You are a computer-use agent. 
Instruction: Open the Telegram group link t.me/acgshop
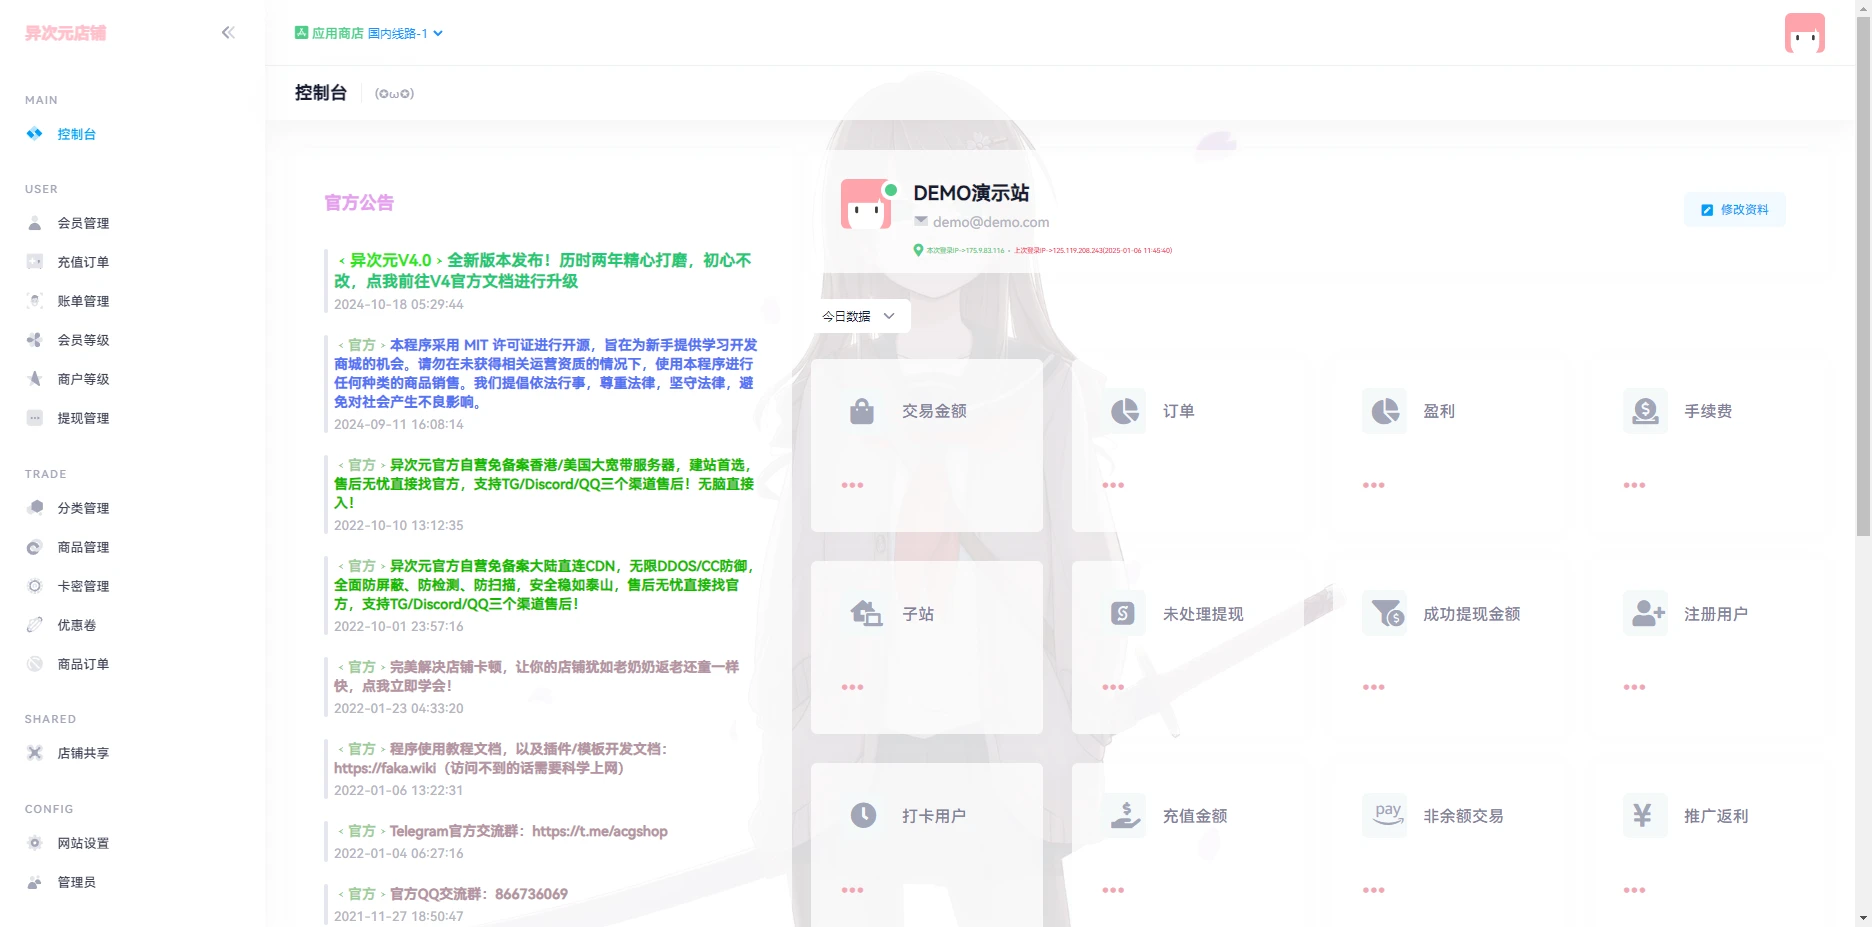[601, 831]
